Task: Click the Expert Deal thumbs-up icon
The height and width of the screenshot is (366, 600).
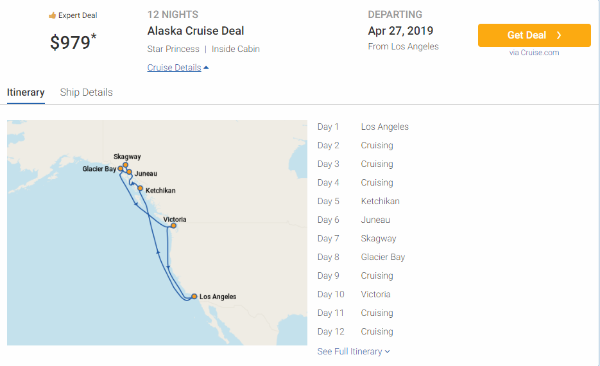Action: 52,16
